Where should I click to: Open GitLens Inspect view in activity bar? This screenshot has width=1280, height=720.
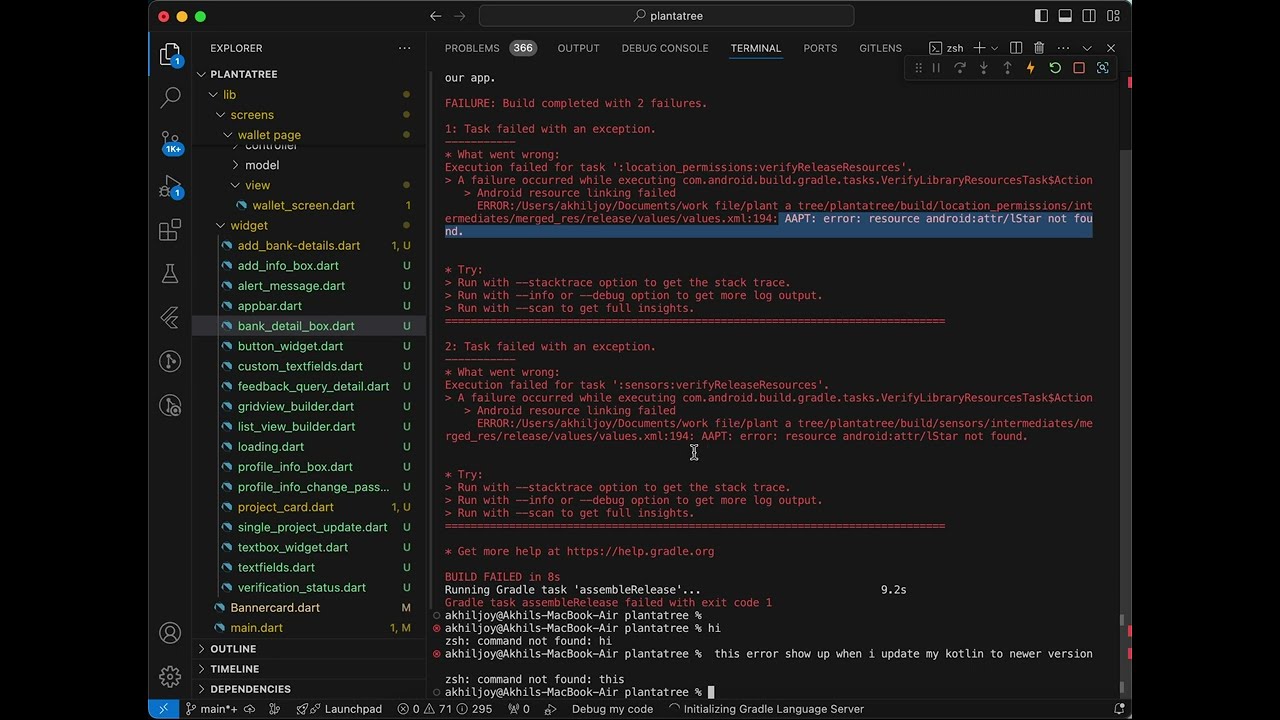click(170, 406)
